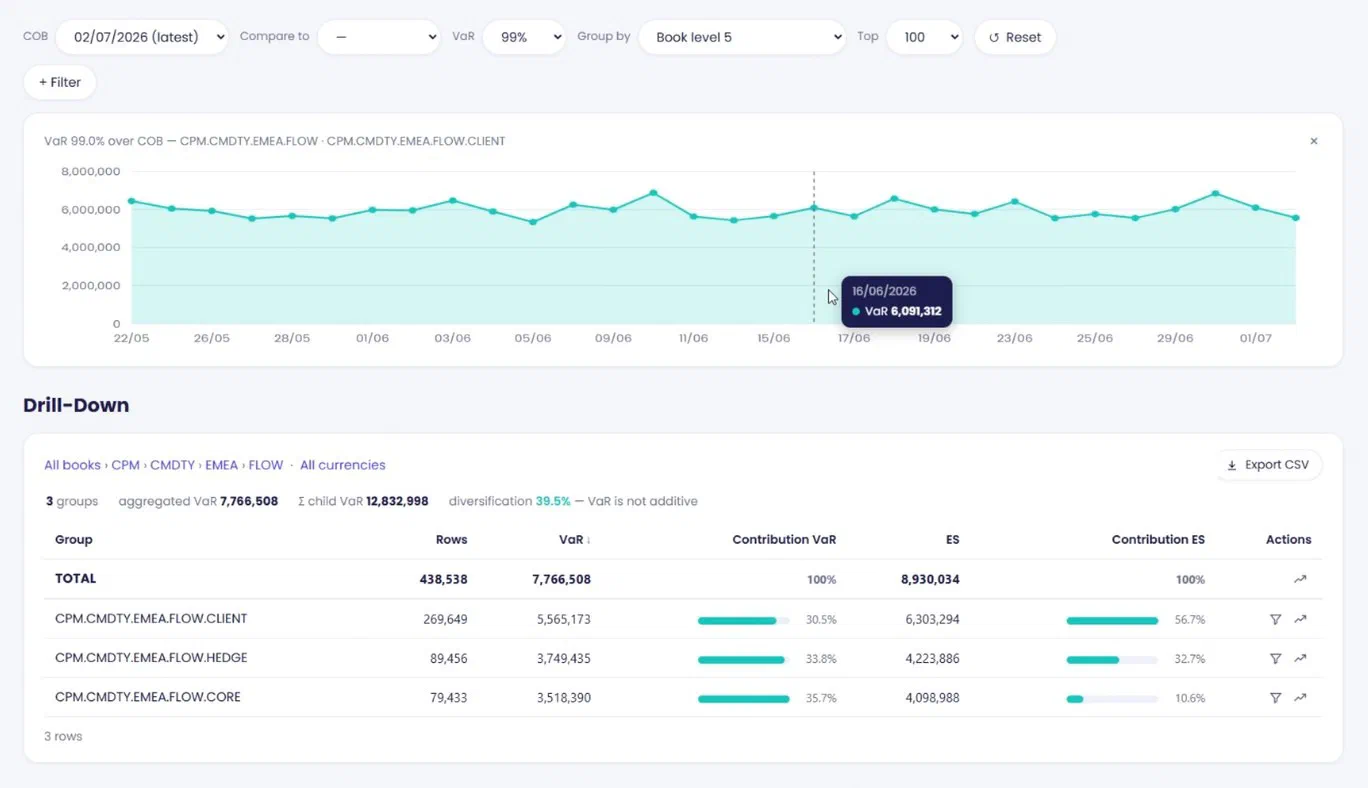
Task: Click the ES value 4,098,988
Action: pyautogui.click(x=932, y=698)
